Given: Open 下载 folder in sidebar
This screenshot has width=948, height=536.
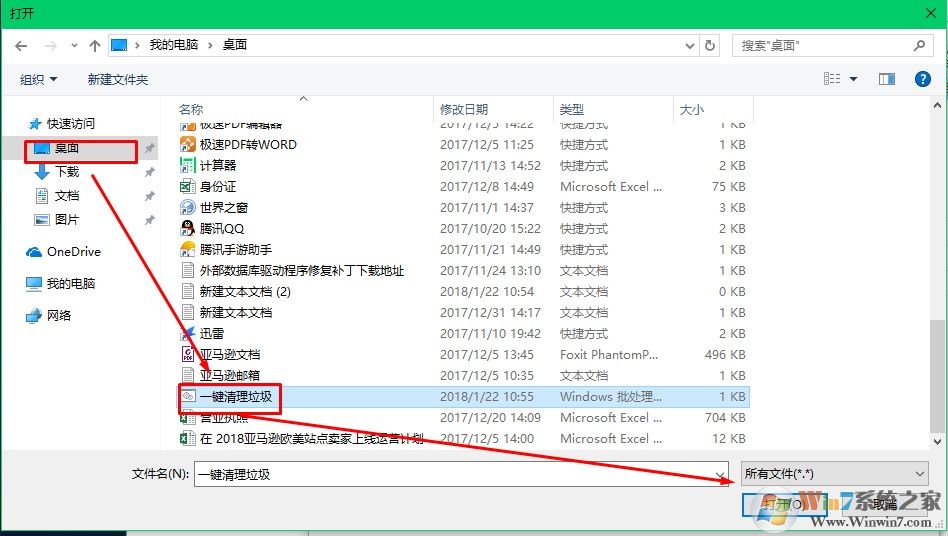Looking at the screenshot, I should [67, 172].
